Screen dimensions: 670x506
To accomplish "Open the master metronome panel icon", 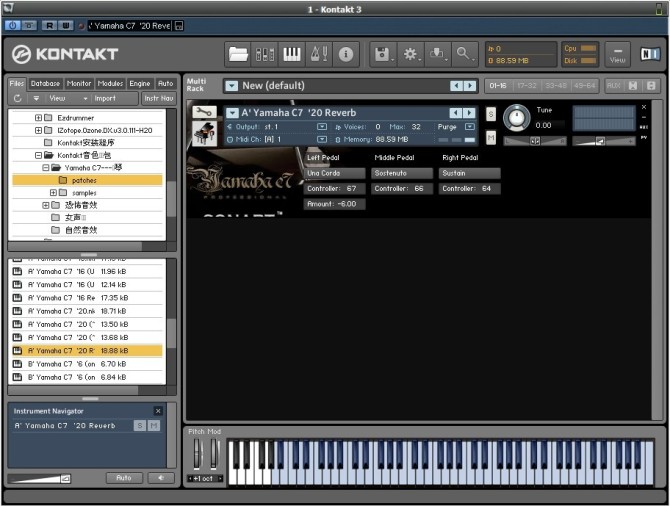I will (319, 54).
